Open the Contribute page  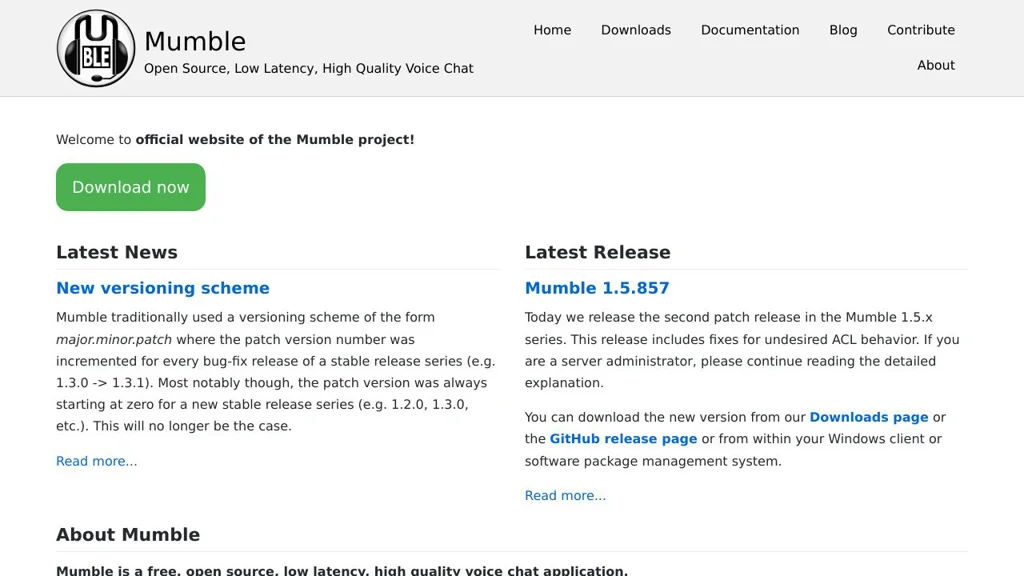pyautogui.click(x=920, y=30)
